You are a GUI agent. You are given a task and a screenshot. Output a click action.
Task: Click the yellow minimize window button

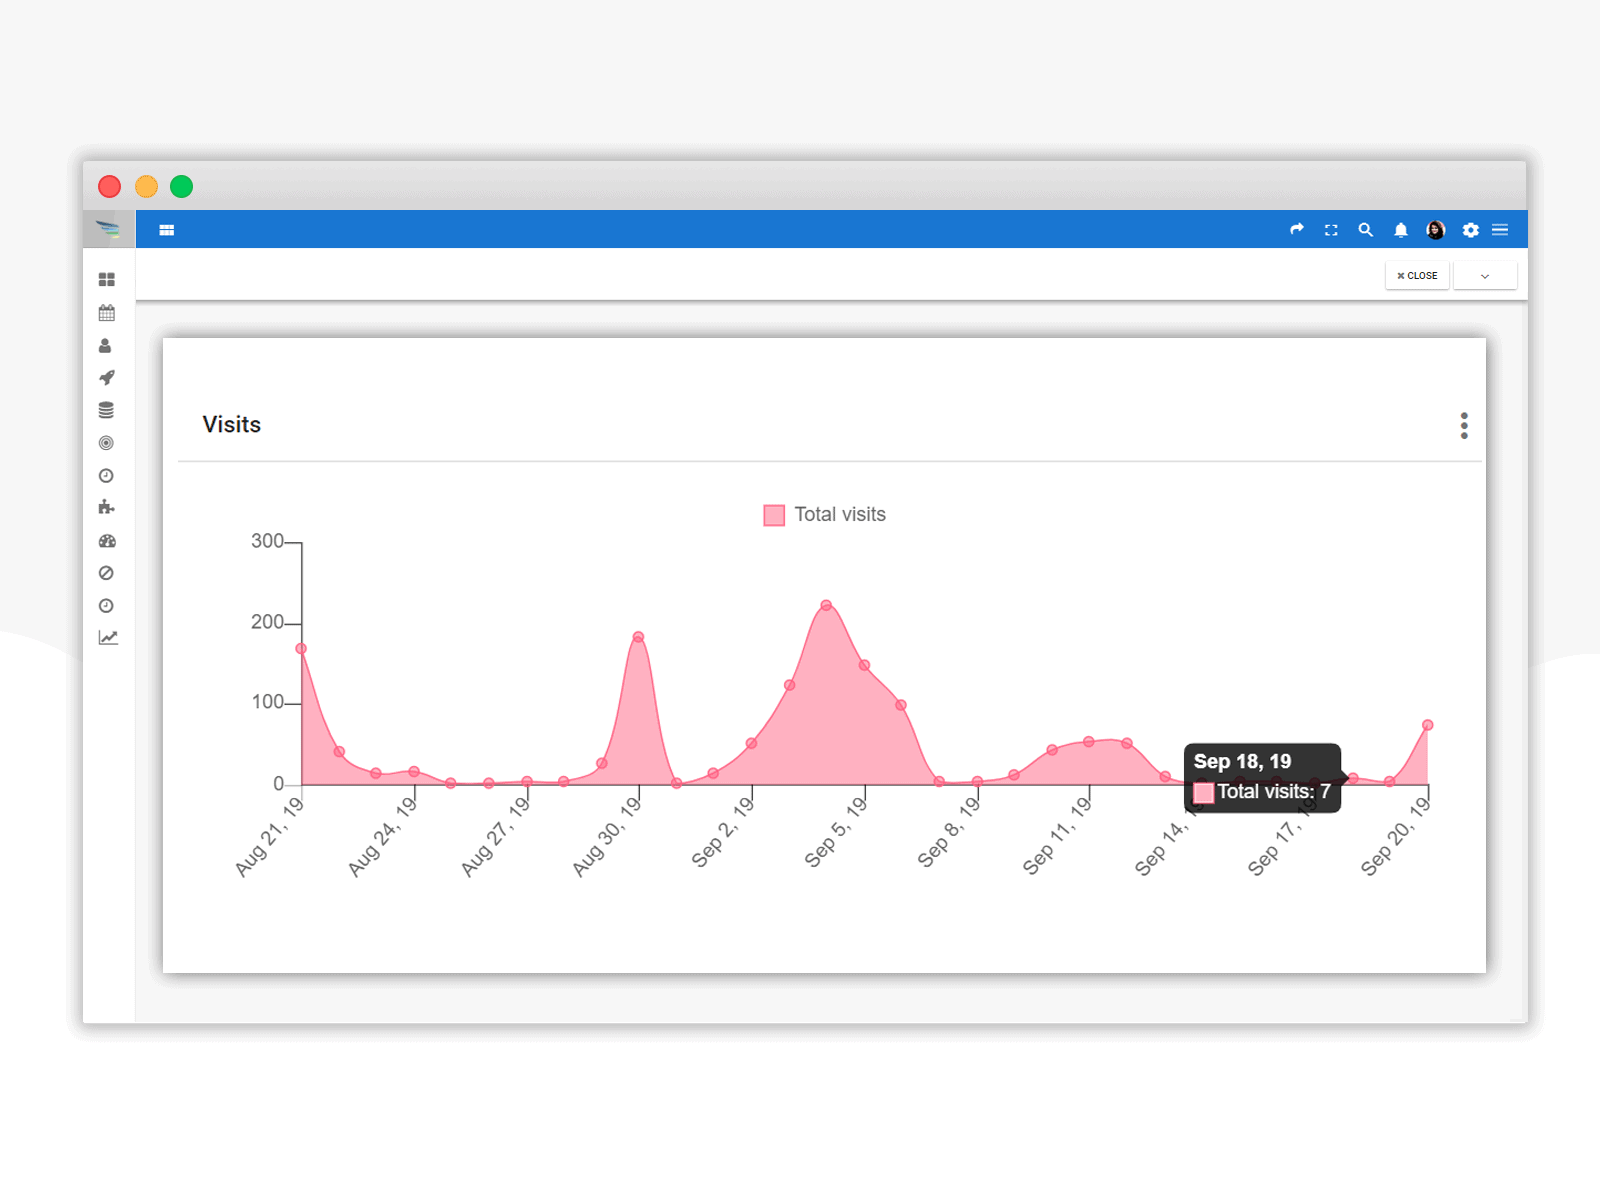click(146, 187)
